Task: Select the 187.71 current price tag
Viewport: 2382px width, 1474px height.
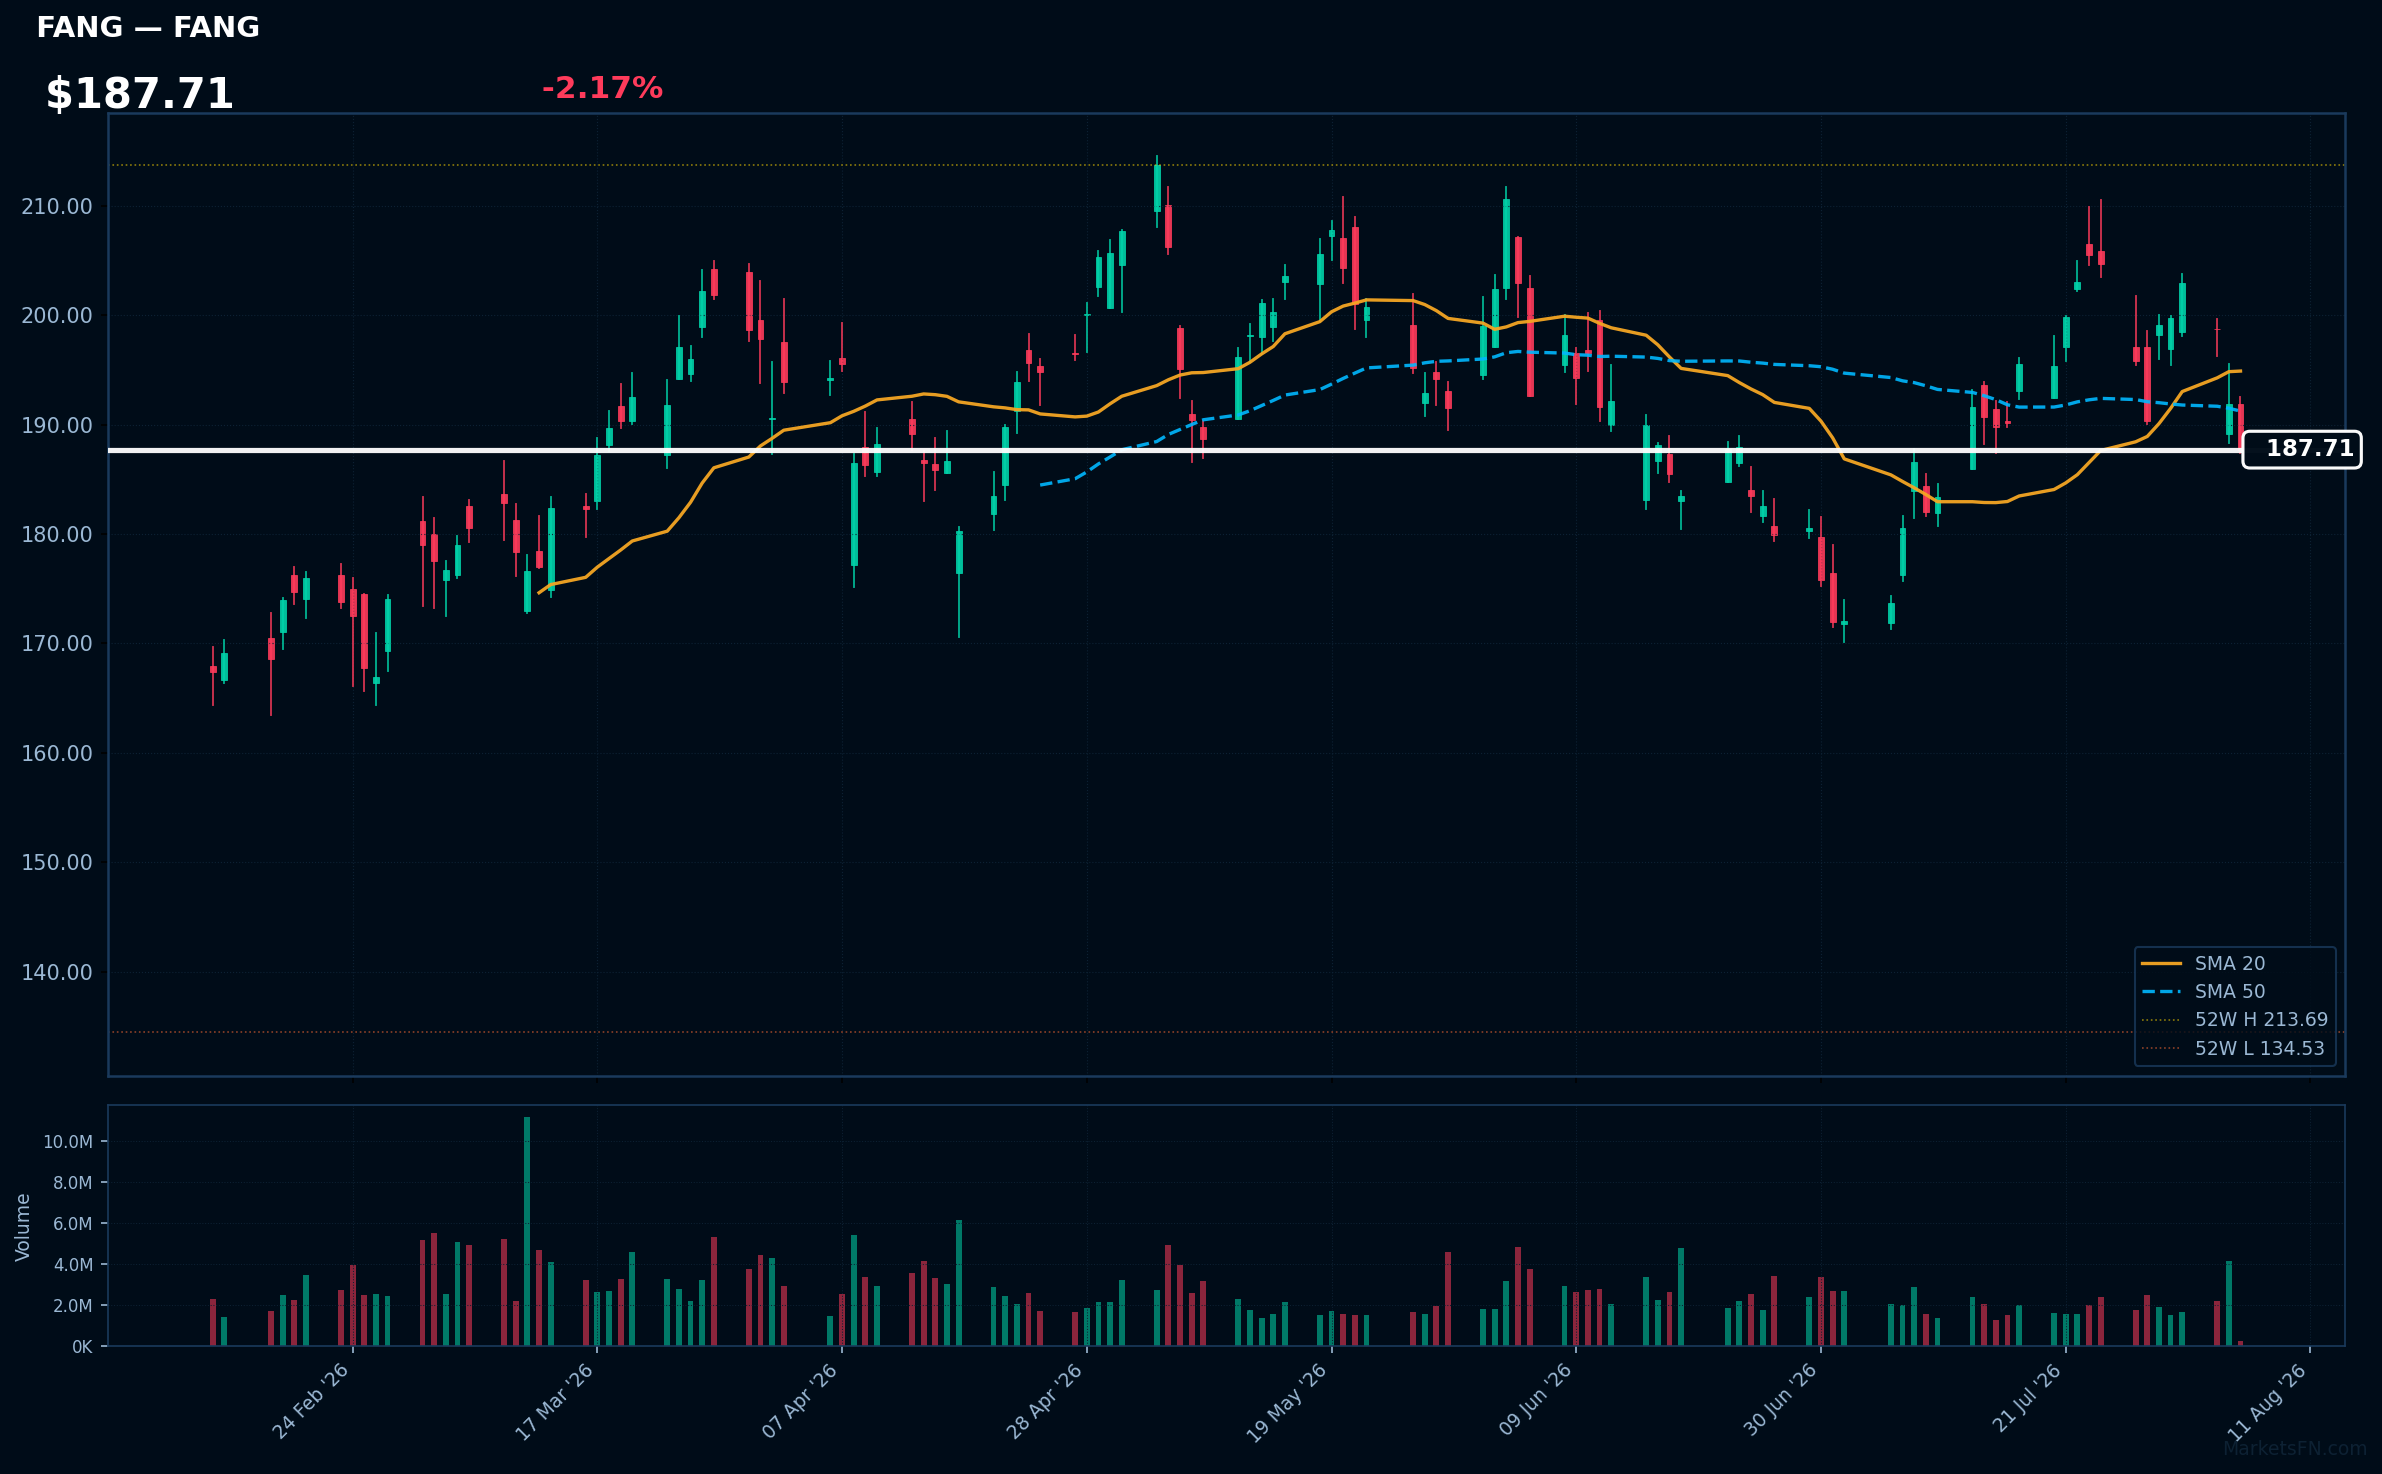Action: click(2302, 449)
